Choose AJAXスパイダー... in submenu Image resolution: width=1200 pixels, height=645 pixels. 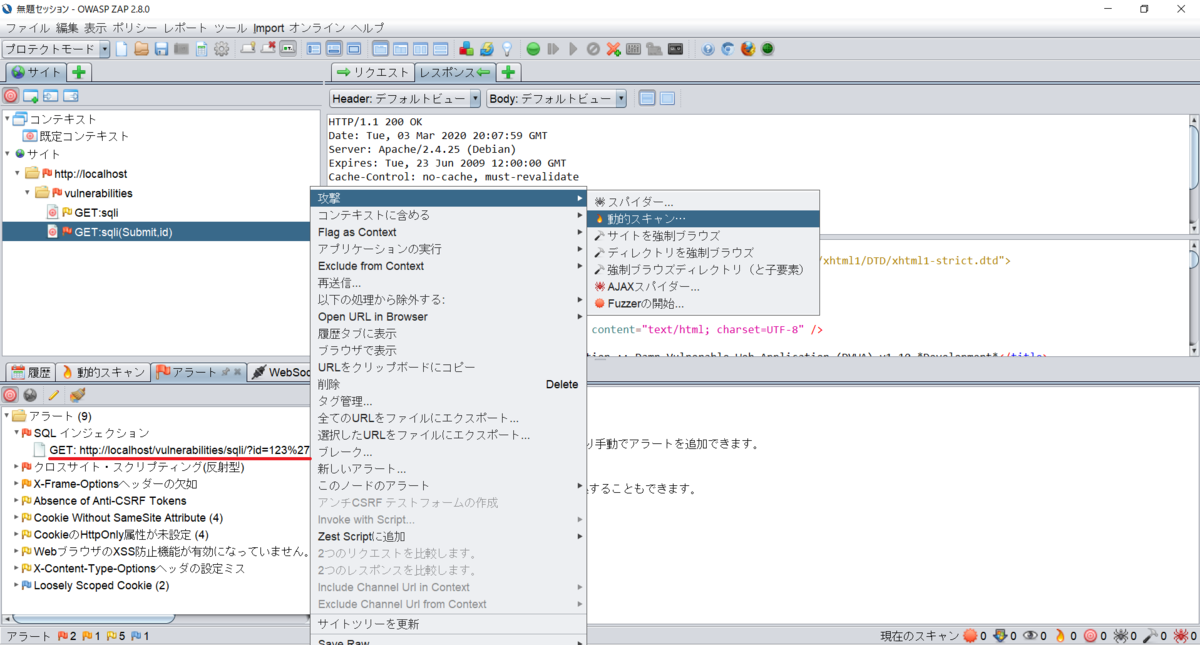(x=703, y=286)
